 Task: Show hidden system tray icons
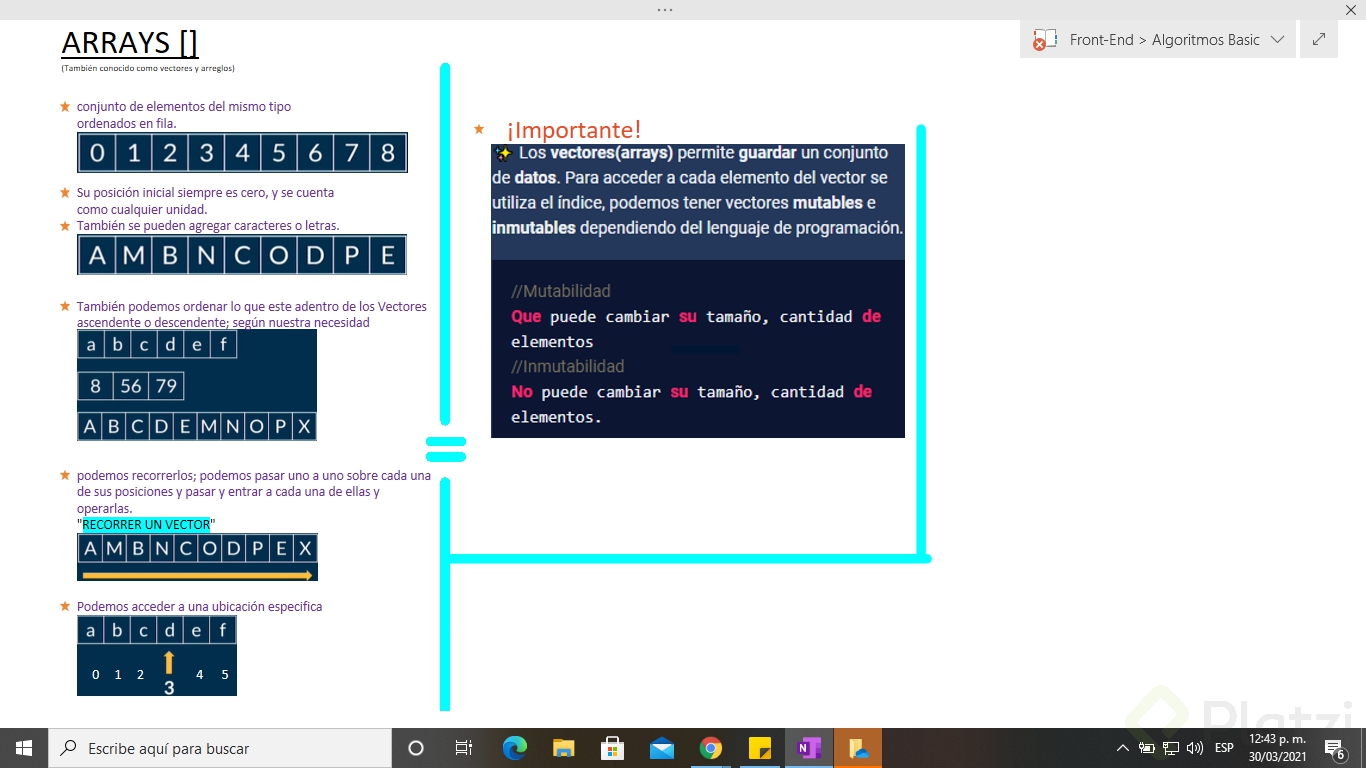tap(1123, 748)
